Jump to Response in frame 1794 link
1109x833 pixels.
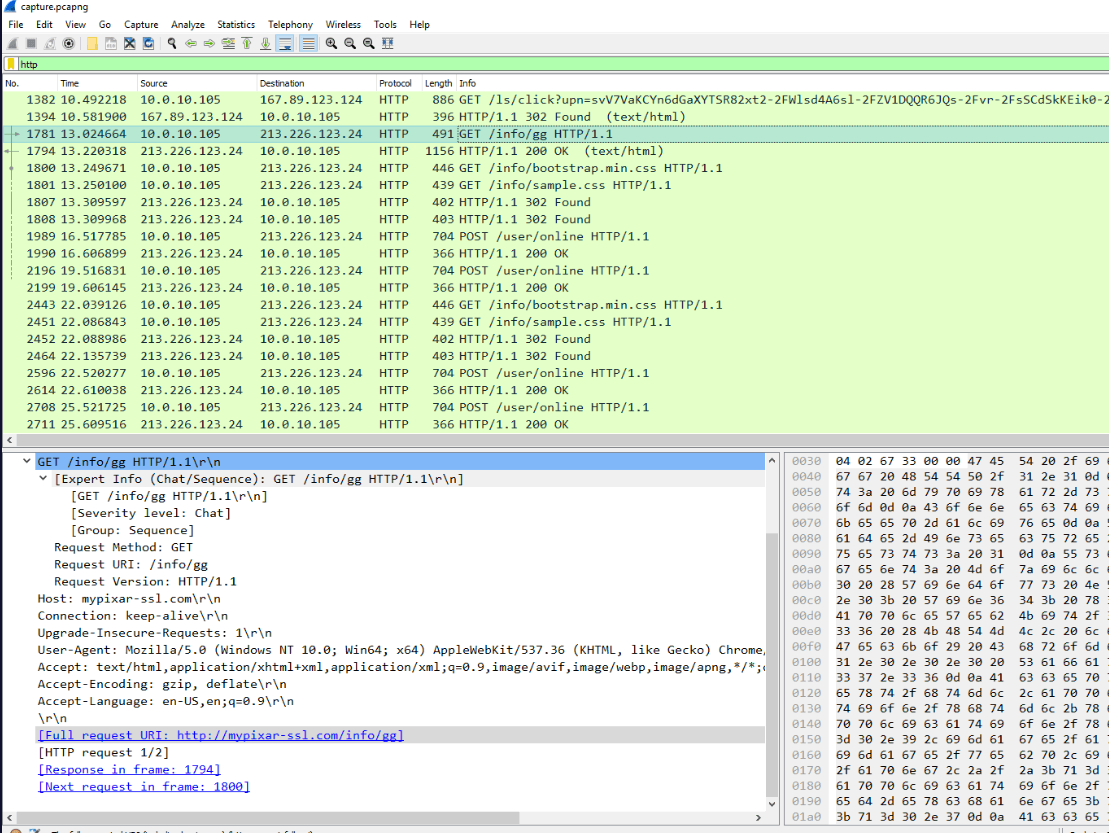tap(129, 769)
